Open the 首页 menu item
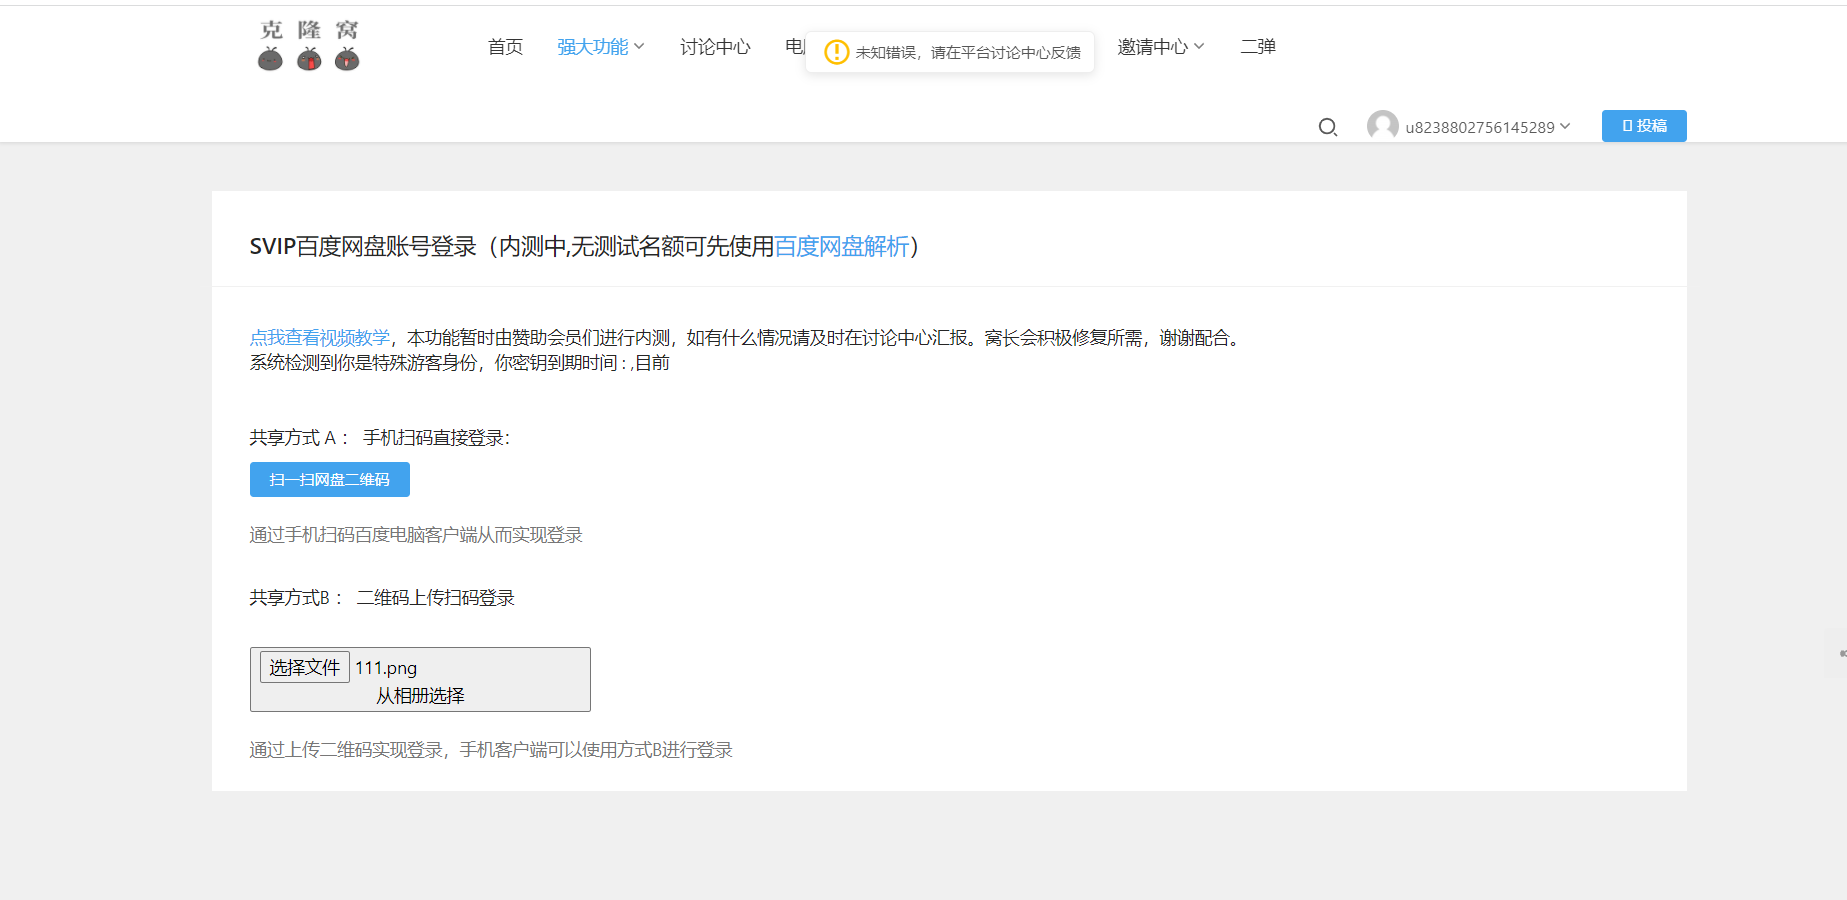The height and width of the screenshot is (900, 1847). [505, 47]
